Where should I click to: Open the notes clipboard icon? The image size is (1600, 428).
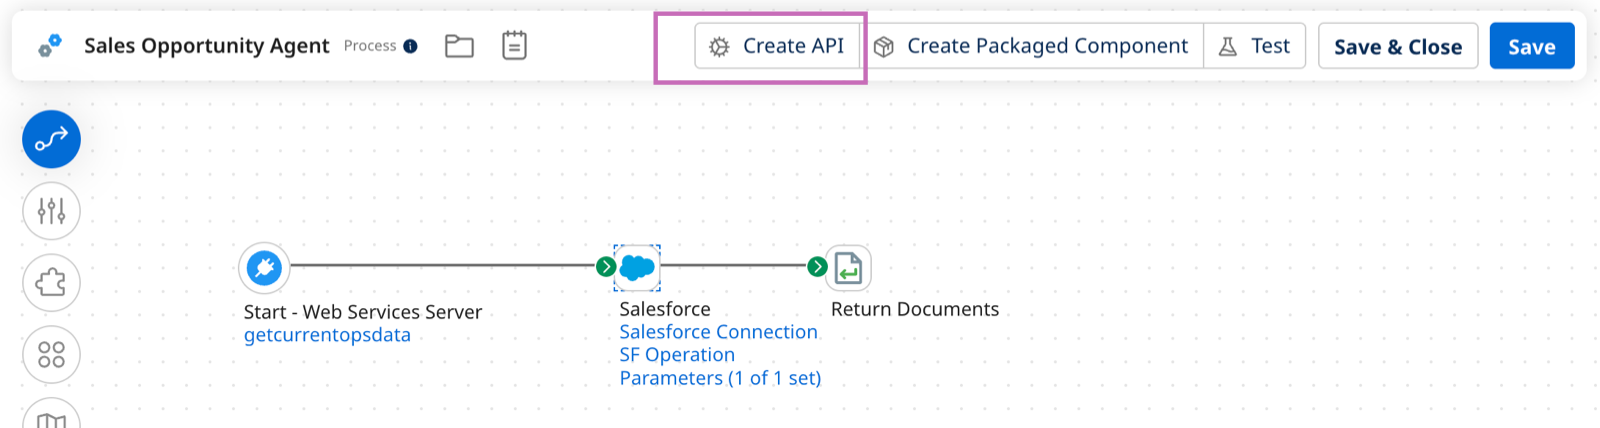[514, 45]
